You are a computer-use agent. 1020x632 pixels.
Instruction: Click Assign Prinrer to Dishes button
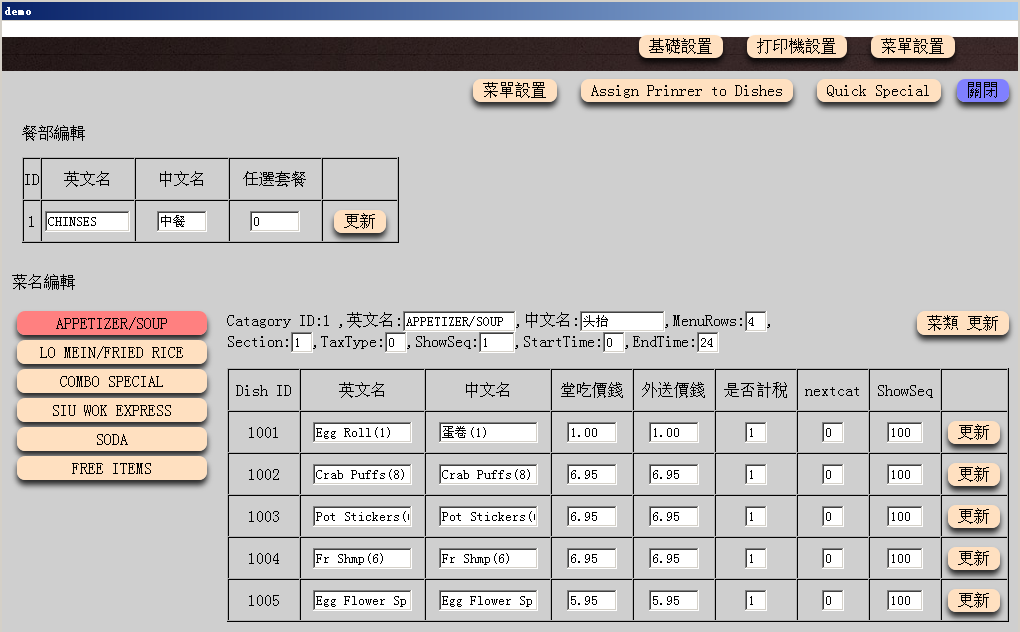click(686, 91)
